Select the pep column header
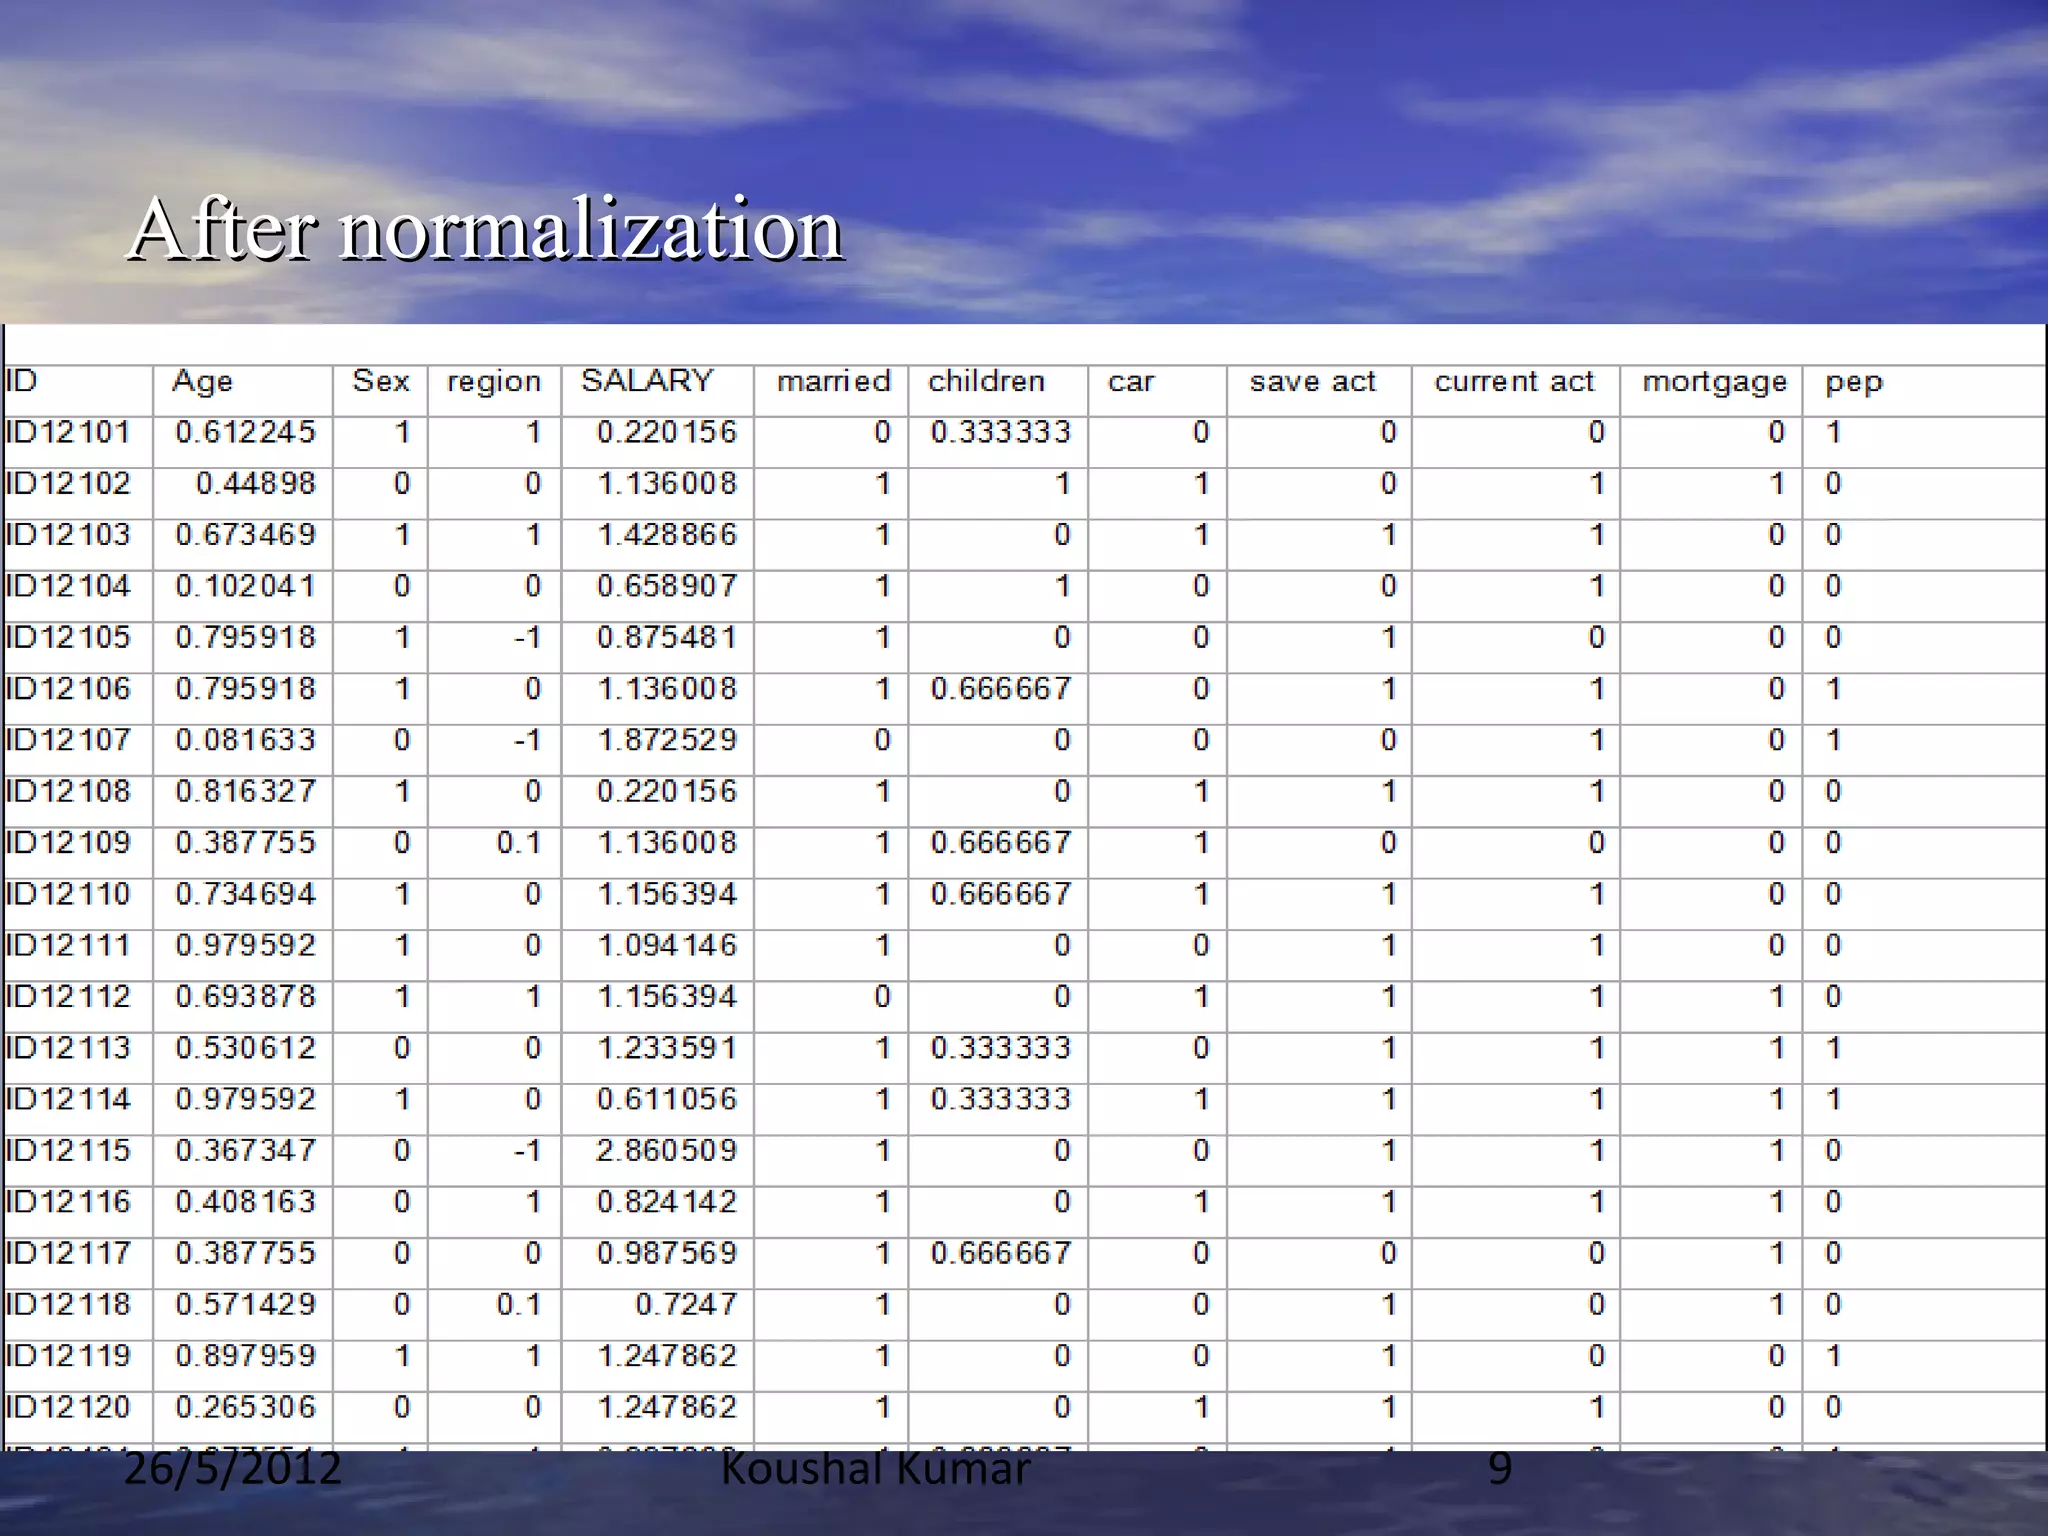Screen dimensions: 2048x1536 coord(1854,384)
